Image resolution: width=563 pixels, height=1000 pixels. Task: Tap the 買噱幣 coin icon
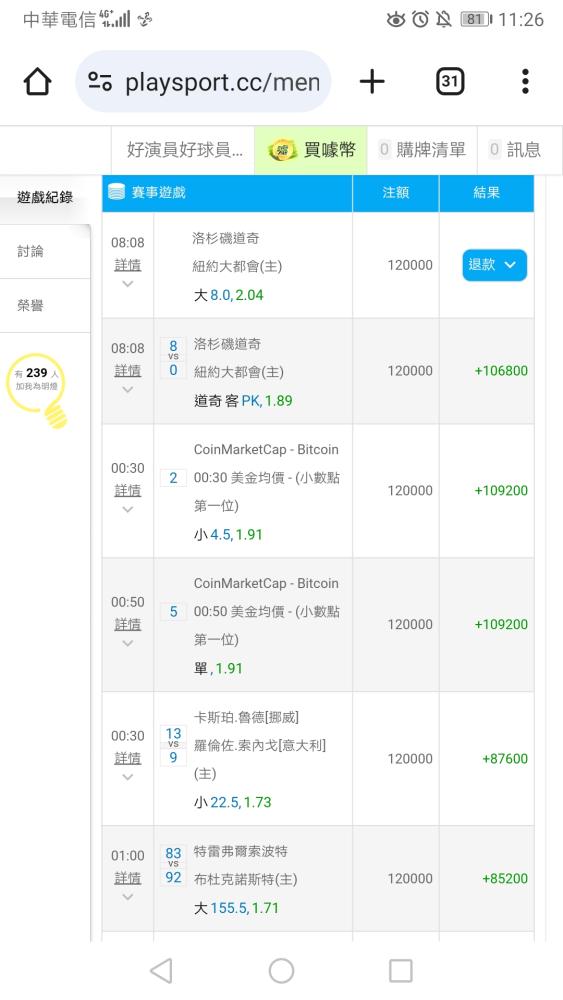(x=282, y=151)
